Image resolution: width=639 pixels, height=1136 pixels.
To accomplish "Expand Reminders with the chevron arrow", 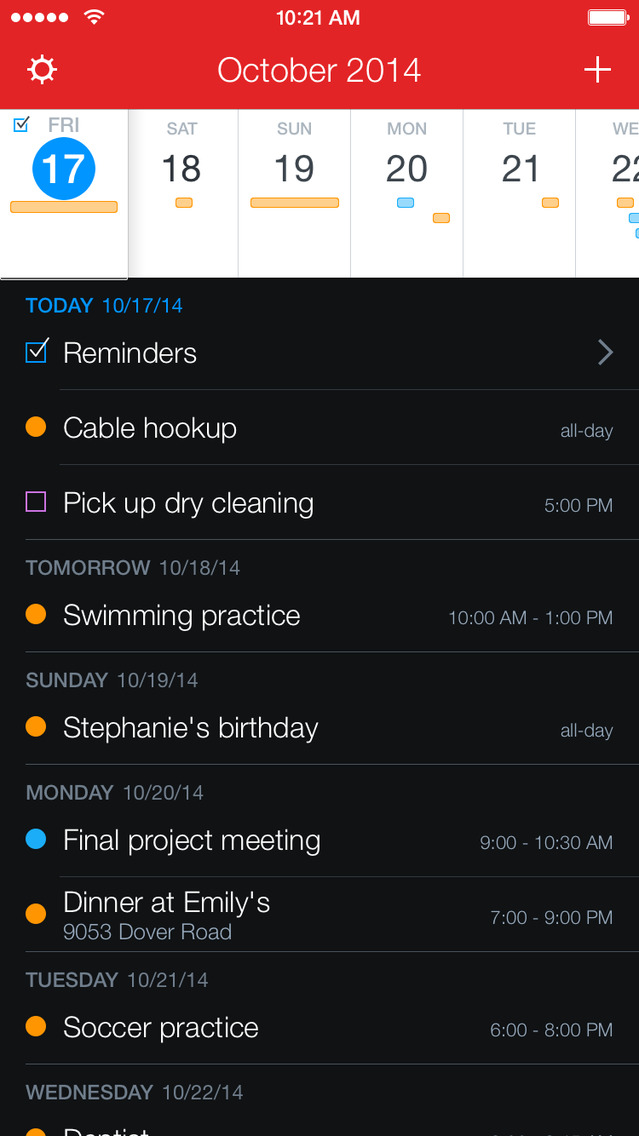I will [605, 352].
